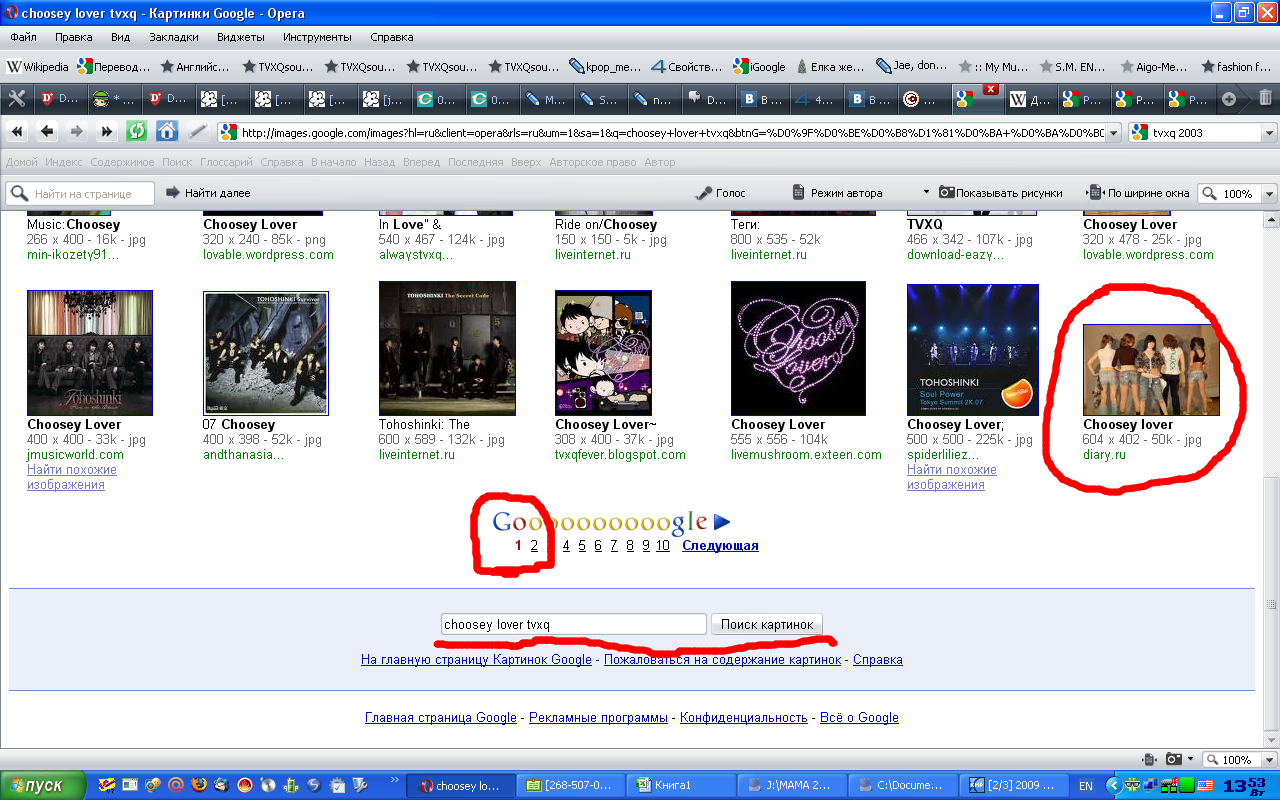Reload the page with green refresh icon
Viewport: 1280px width, 800px height.
click(137, 132)
